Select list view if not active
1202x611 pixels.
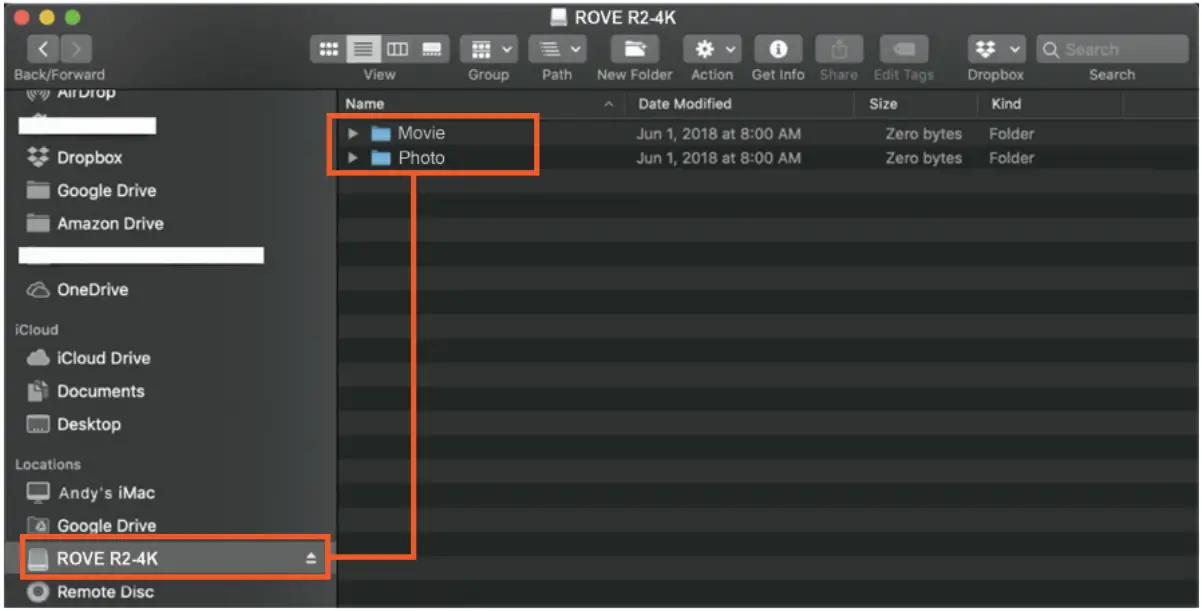(363, 48)
